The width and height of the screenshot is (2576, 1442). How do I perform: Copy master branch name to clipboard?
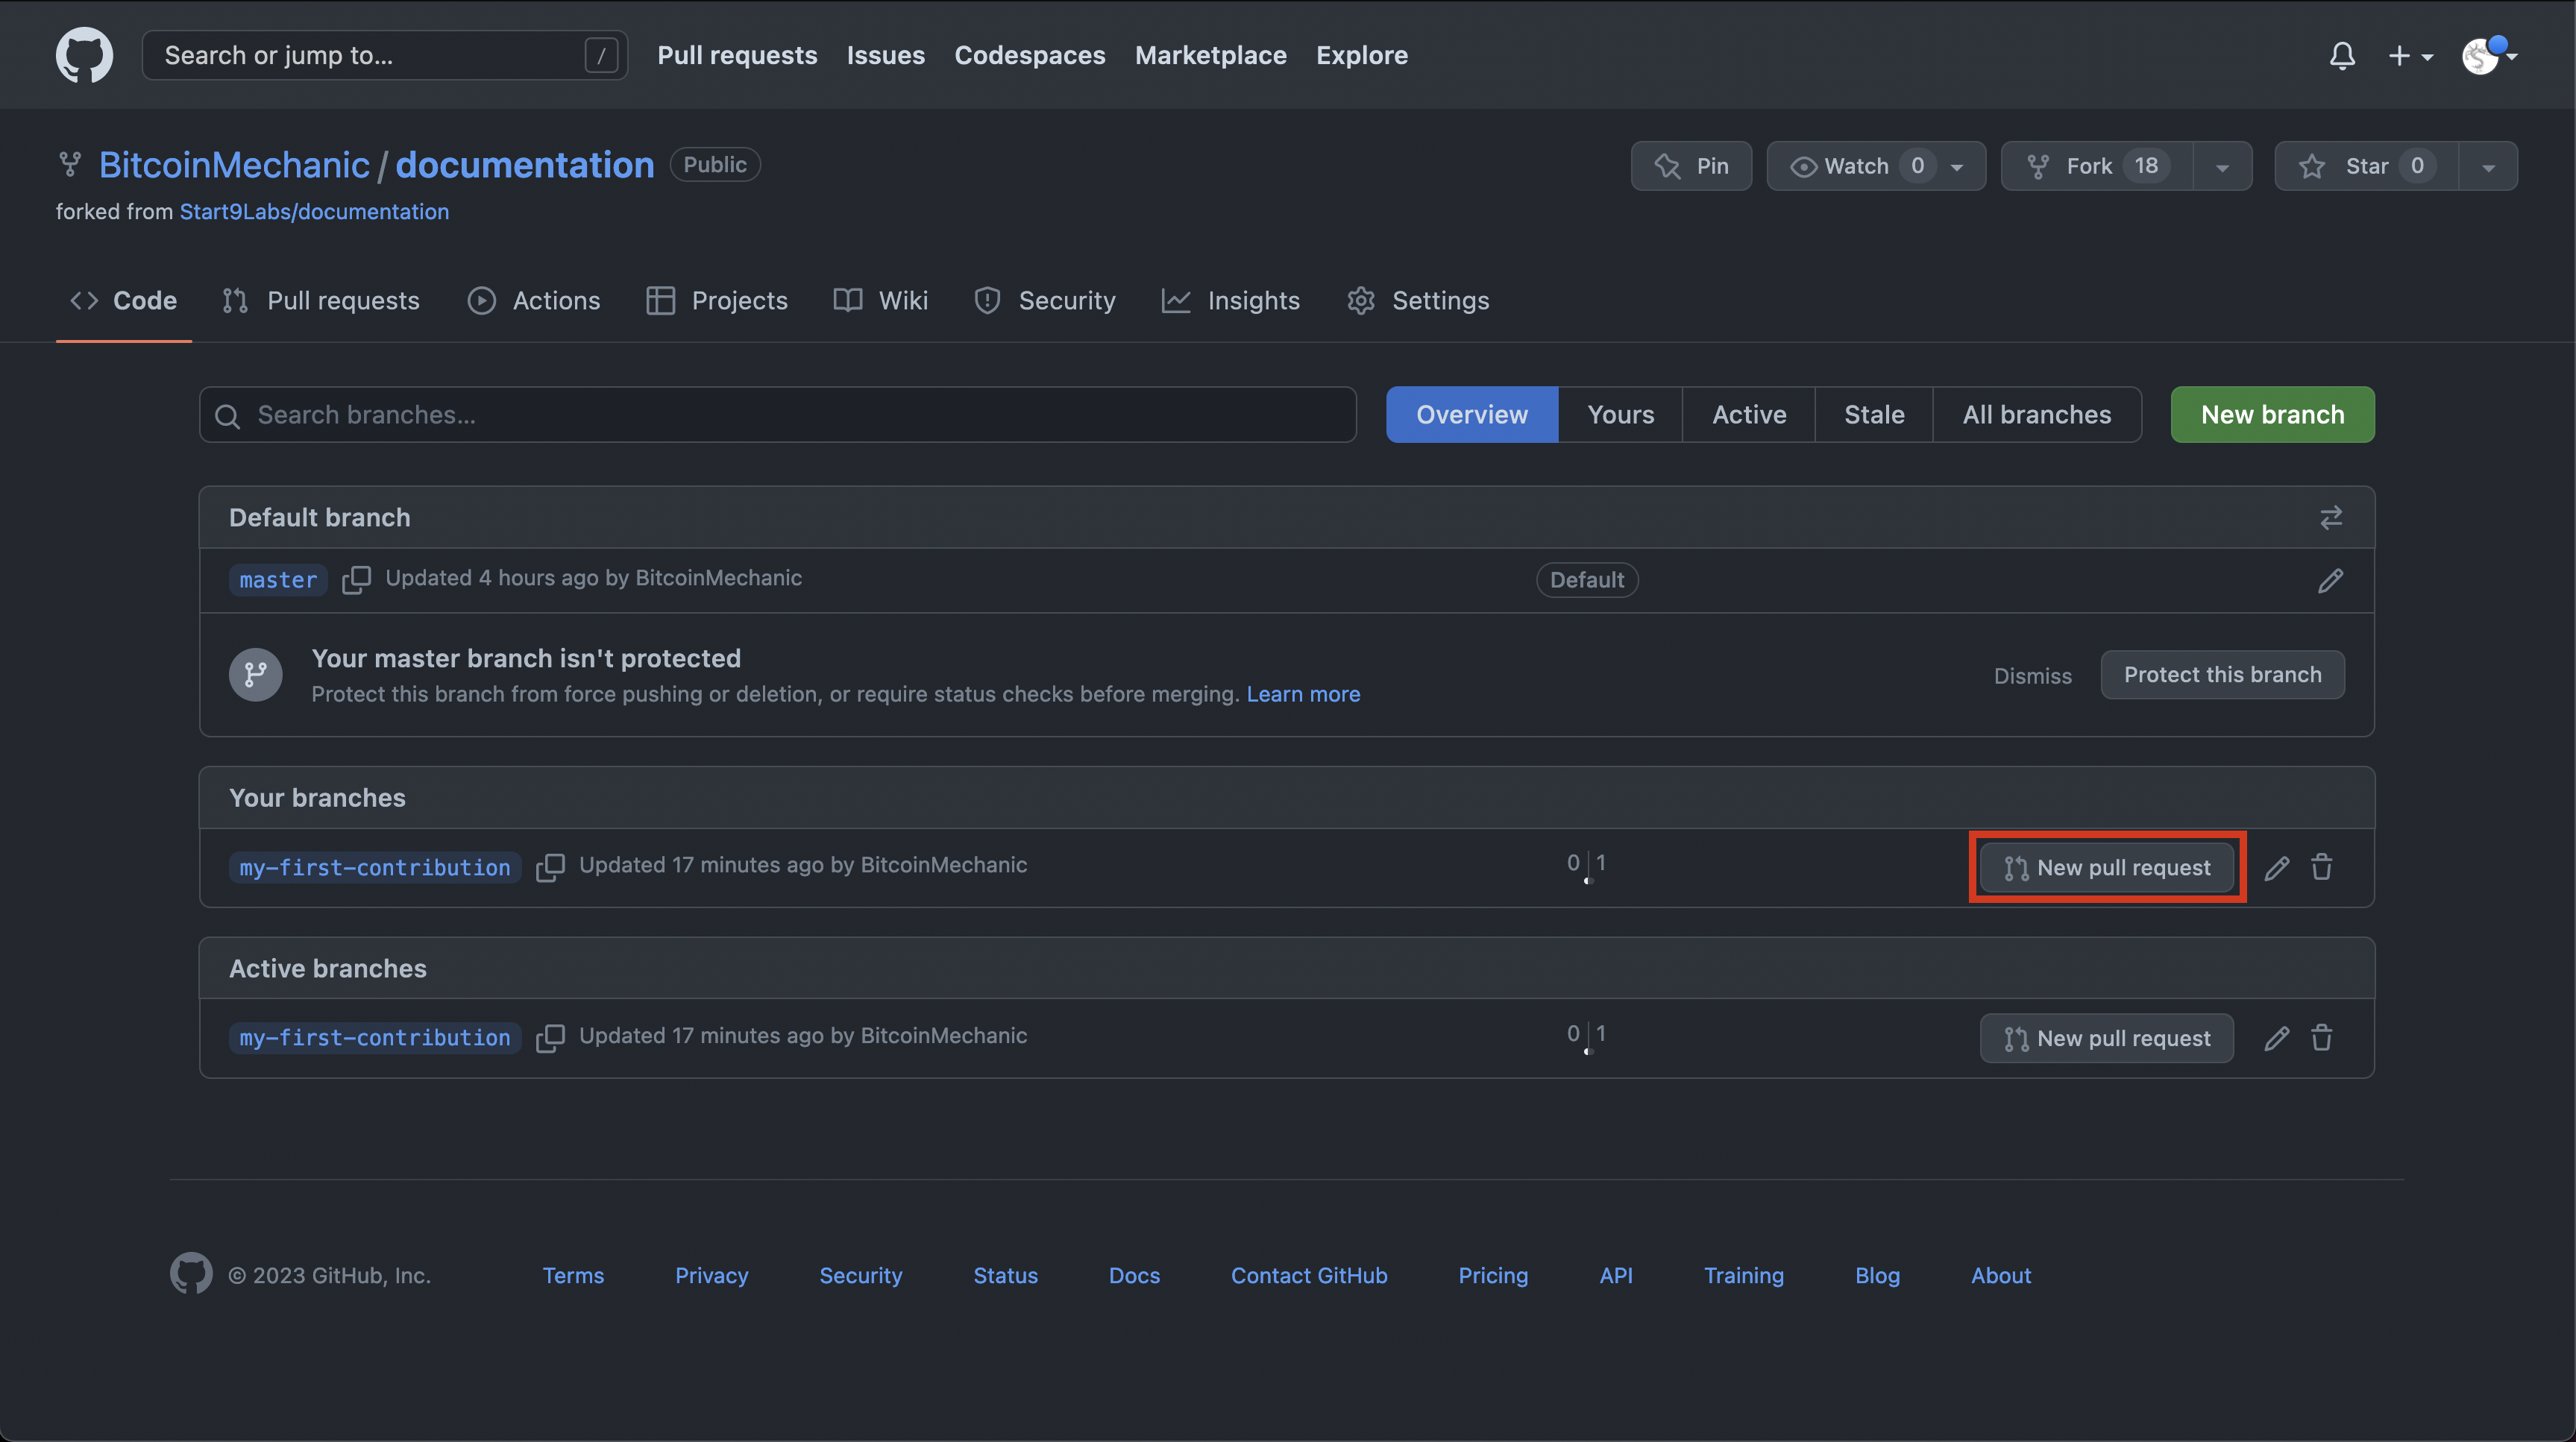pos(356,580)
